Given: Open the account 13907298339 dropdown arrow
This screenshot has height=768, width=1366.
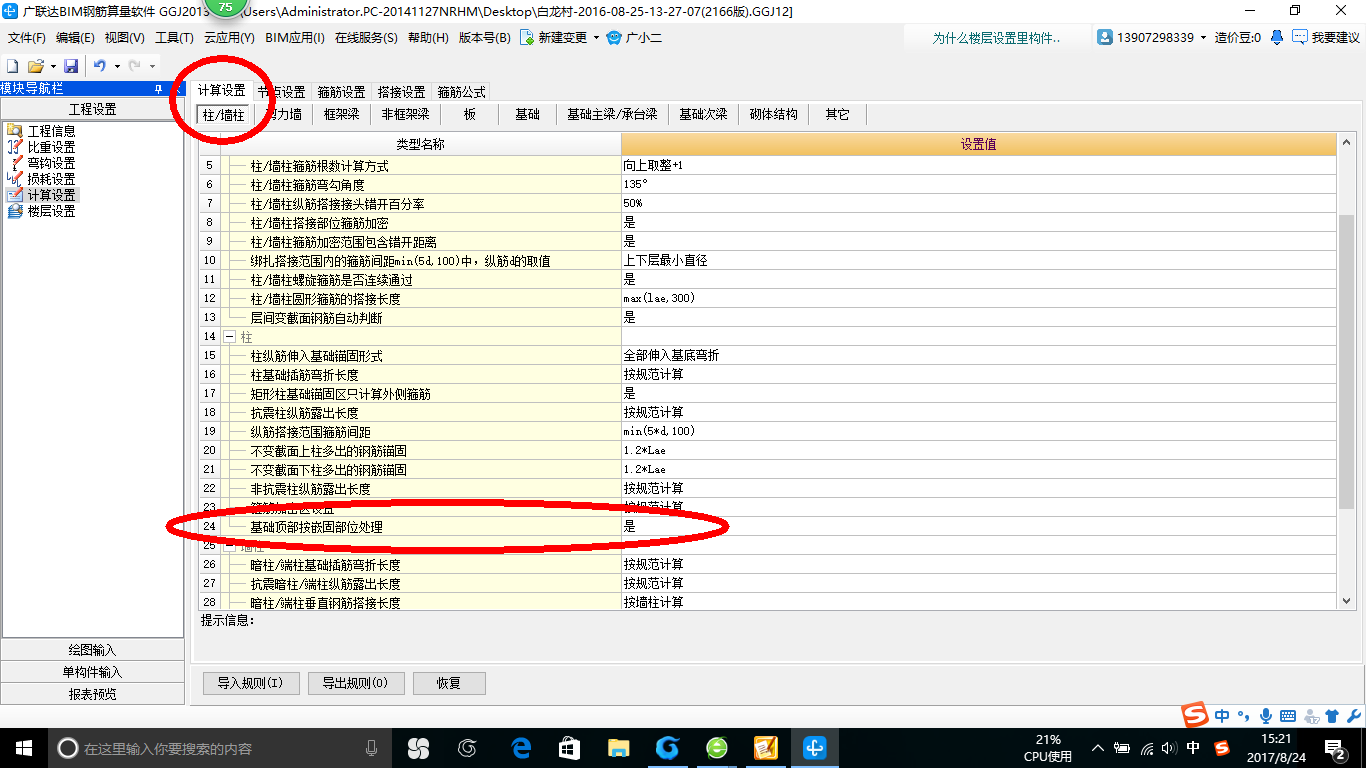Looking at the screenshot, I should coord(1203,38).
